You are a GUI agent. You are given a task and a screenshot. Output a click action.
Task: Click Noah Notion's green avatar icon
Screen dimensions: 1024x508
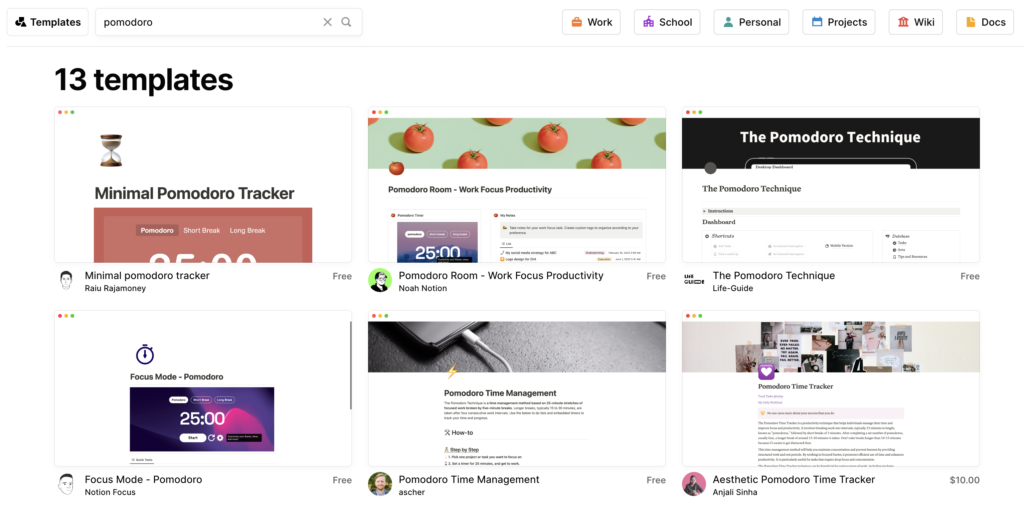click(x=380, y=281)
